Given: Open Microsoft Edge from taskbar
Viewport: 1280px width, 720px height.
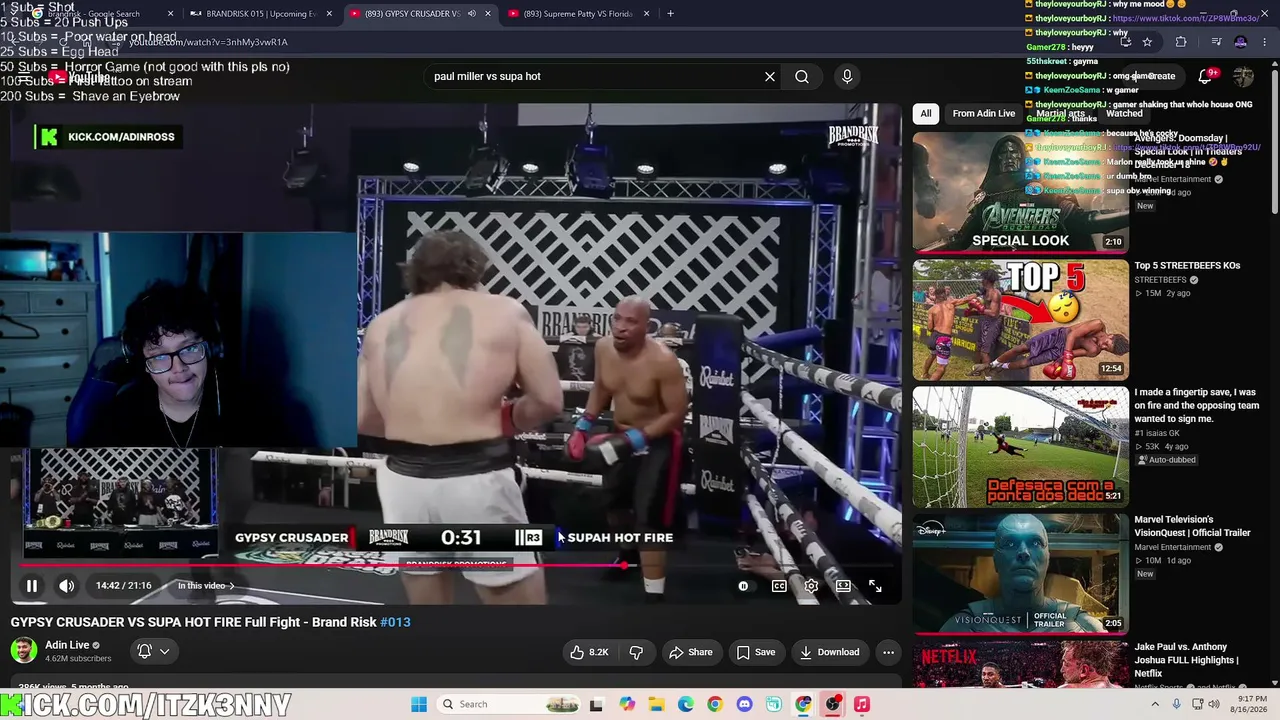Looking at the screenshot, I should point(686,704).
